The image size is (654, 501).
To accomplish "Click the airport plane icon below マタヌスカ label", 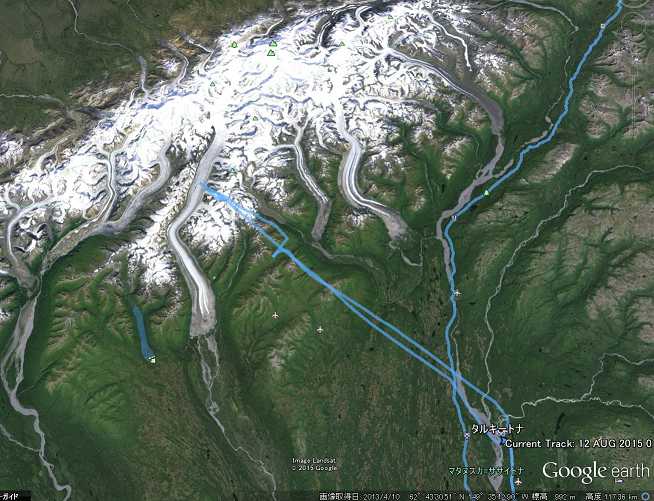I will [x=518, y=482].
